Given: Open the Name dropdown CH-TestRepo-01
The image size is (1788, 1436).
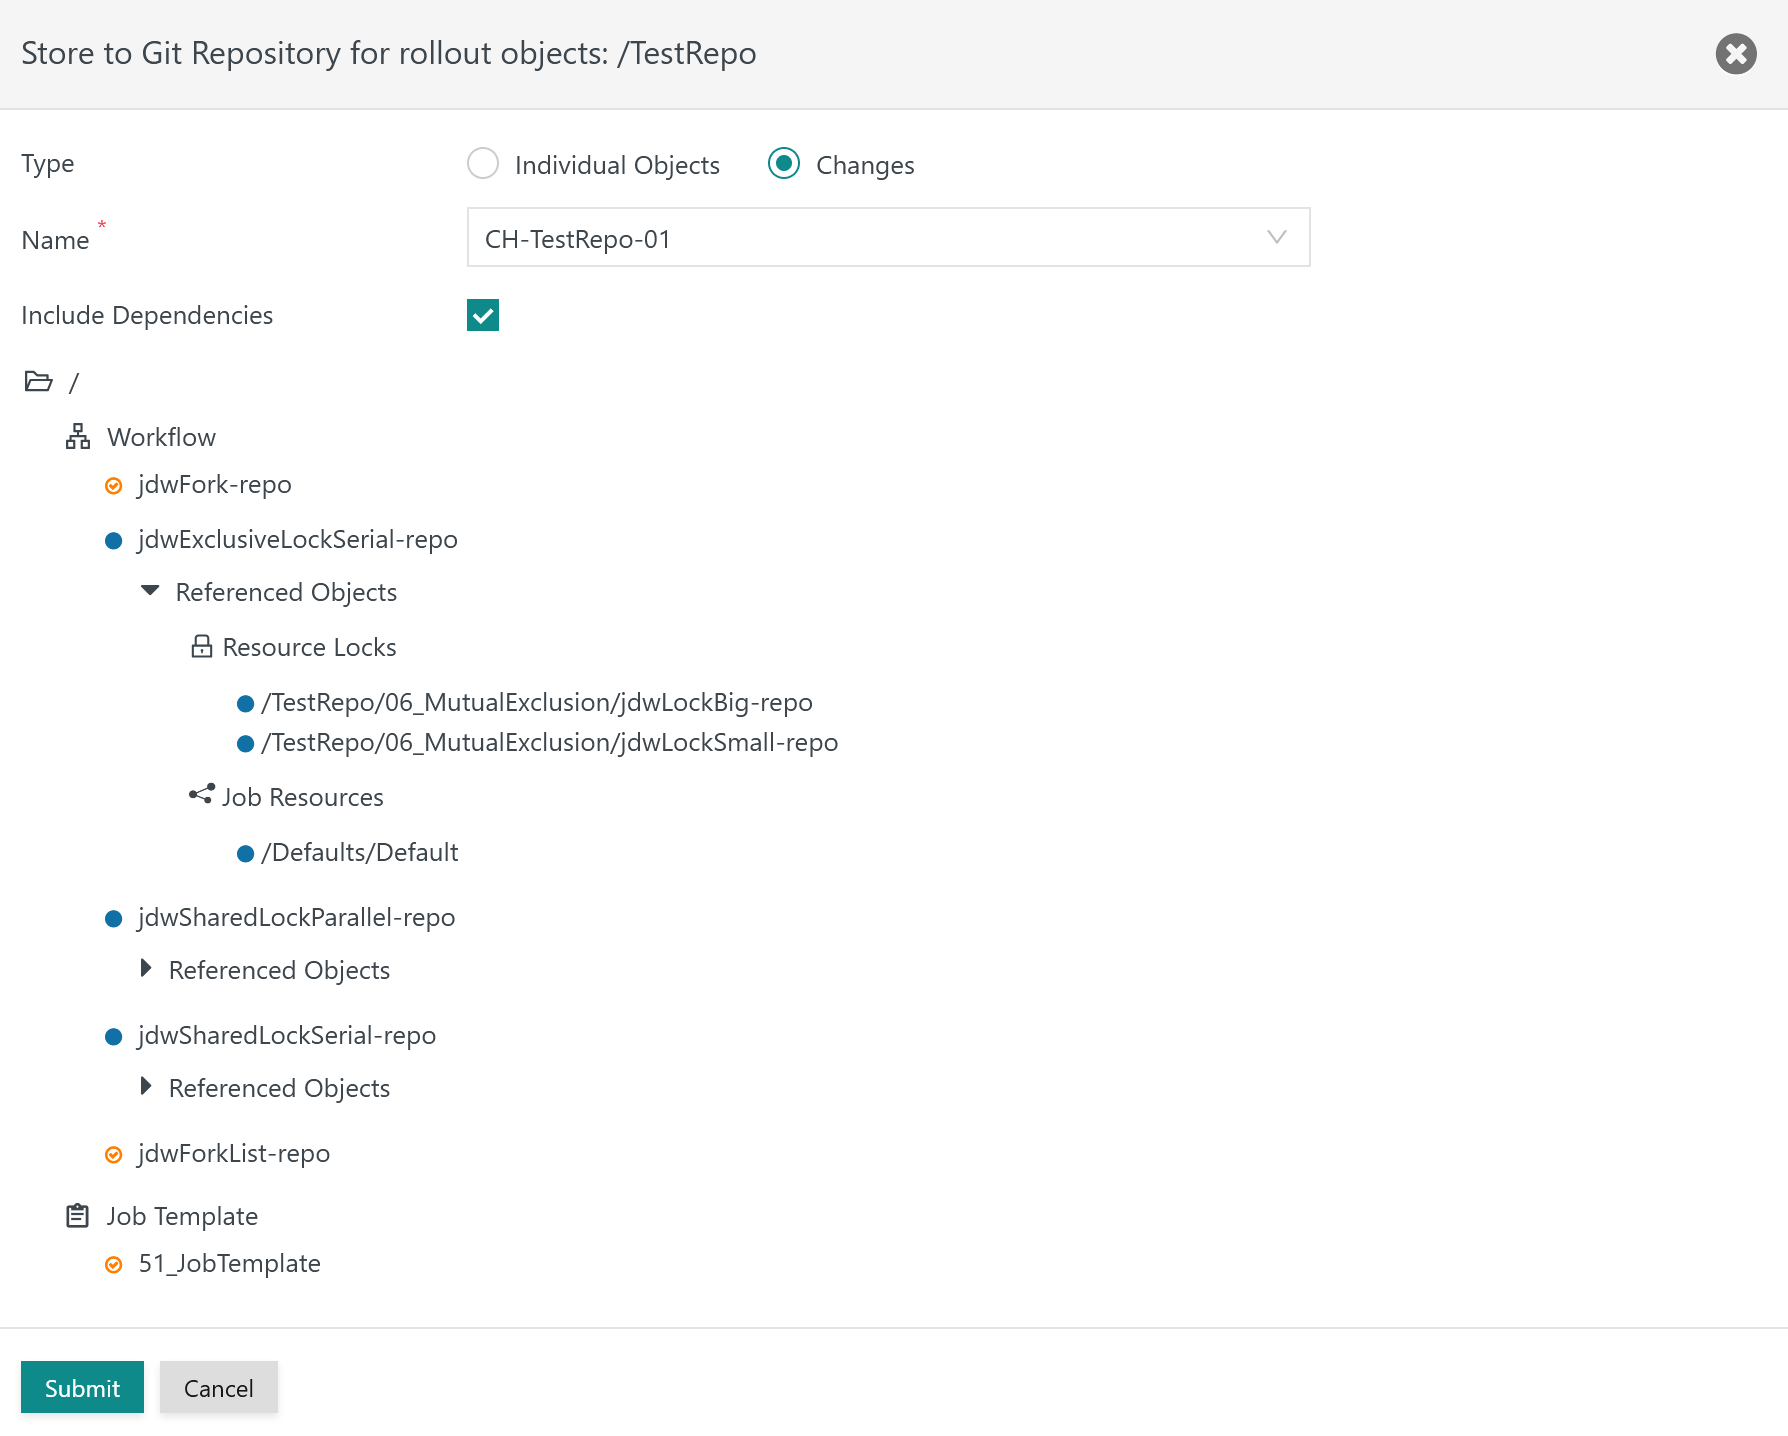Looking at the screenshot, I should 888,237.
